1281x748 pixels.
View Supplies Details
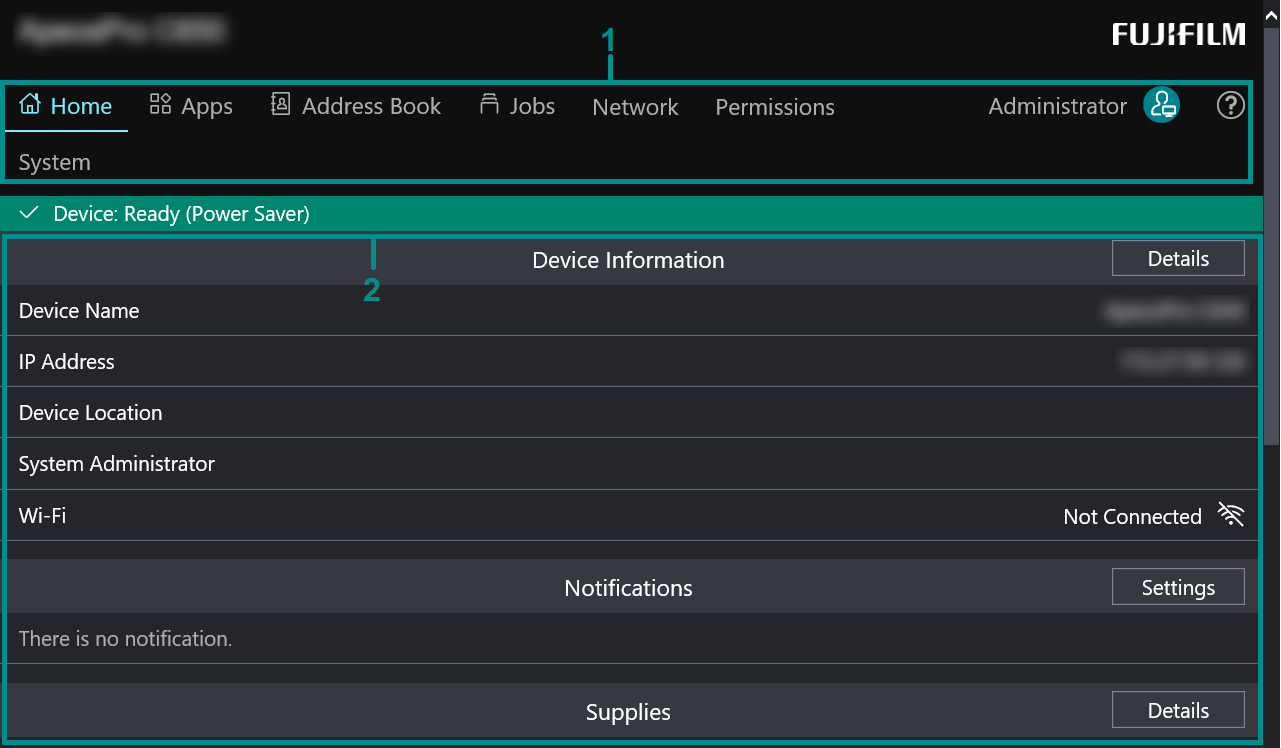[1177, 710]
